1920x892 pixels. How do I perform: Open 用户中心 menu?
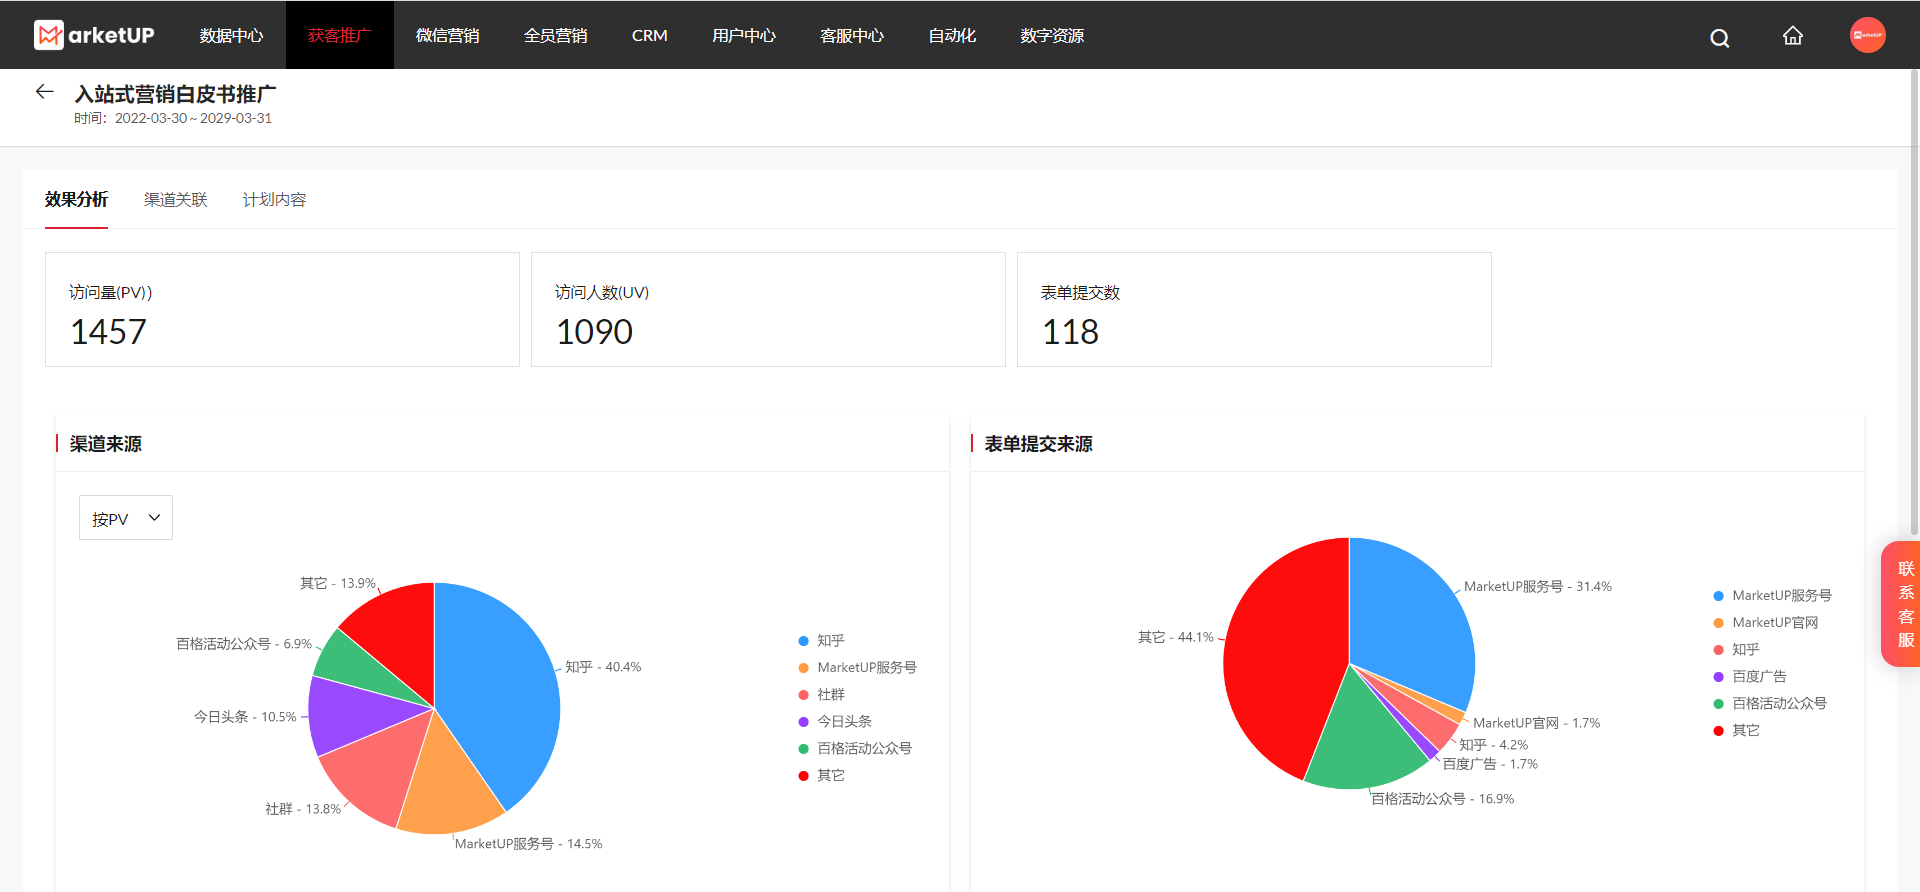coord(744,35)
